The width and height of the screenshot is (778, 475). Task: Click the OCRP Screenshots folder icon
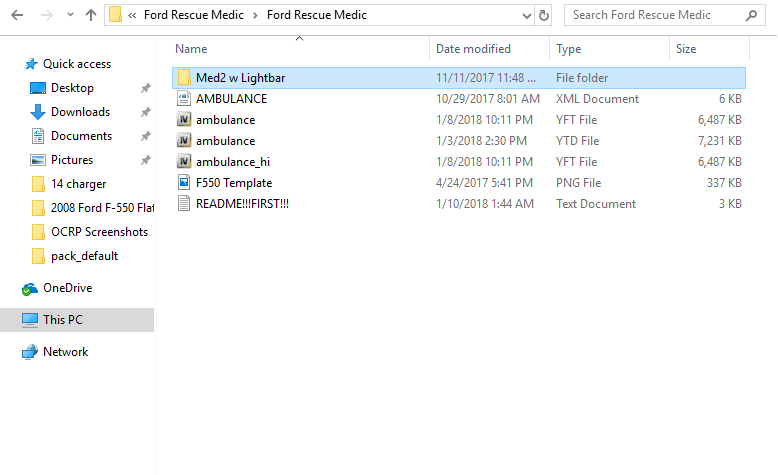(38, 232)
